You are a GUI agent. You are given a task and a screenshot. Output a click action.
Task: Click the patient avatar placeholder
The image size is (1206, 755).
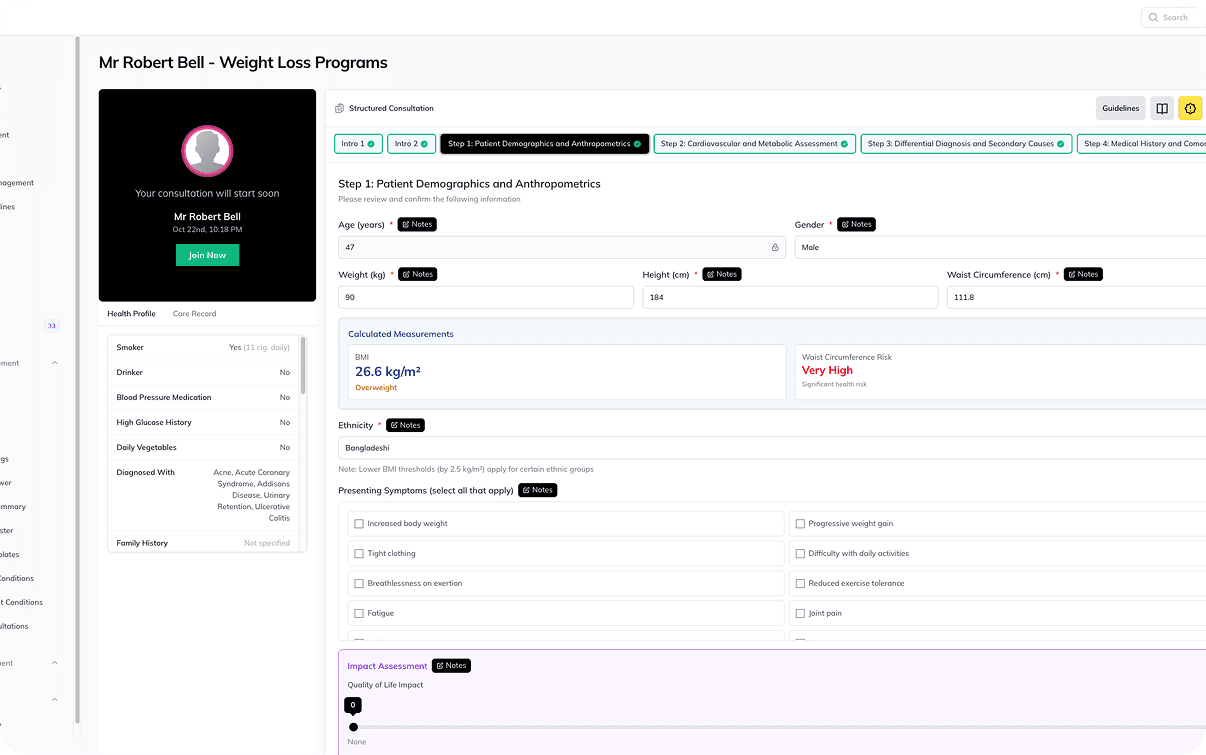207,151
